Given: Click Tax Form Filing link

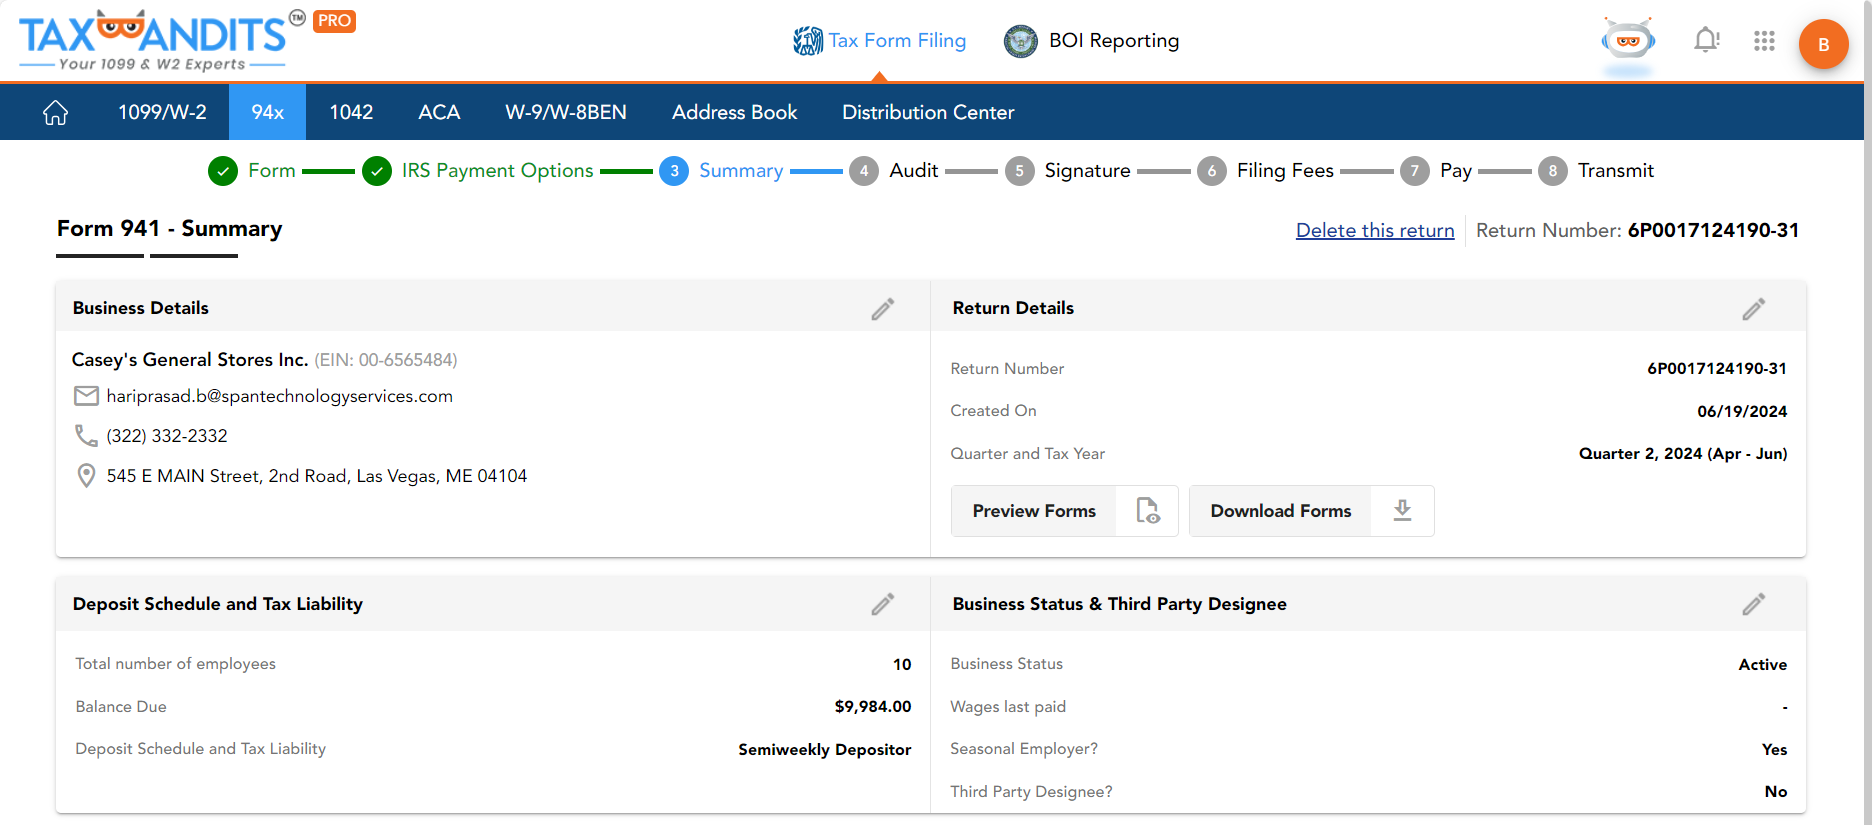Looking at the screenshot, I should pyautogui.click(x=897, y=41).
